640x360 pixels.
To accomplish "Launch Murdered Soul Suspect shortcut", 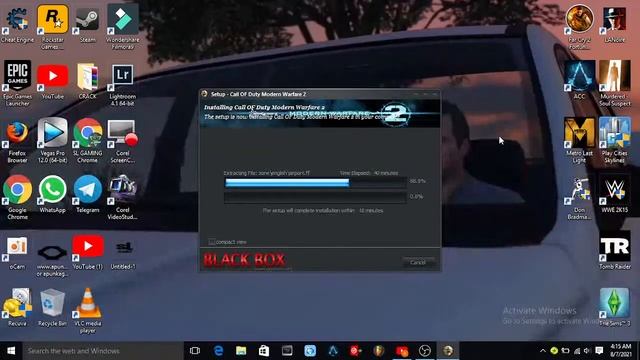I will (614, 84).
